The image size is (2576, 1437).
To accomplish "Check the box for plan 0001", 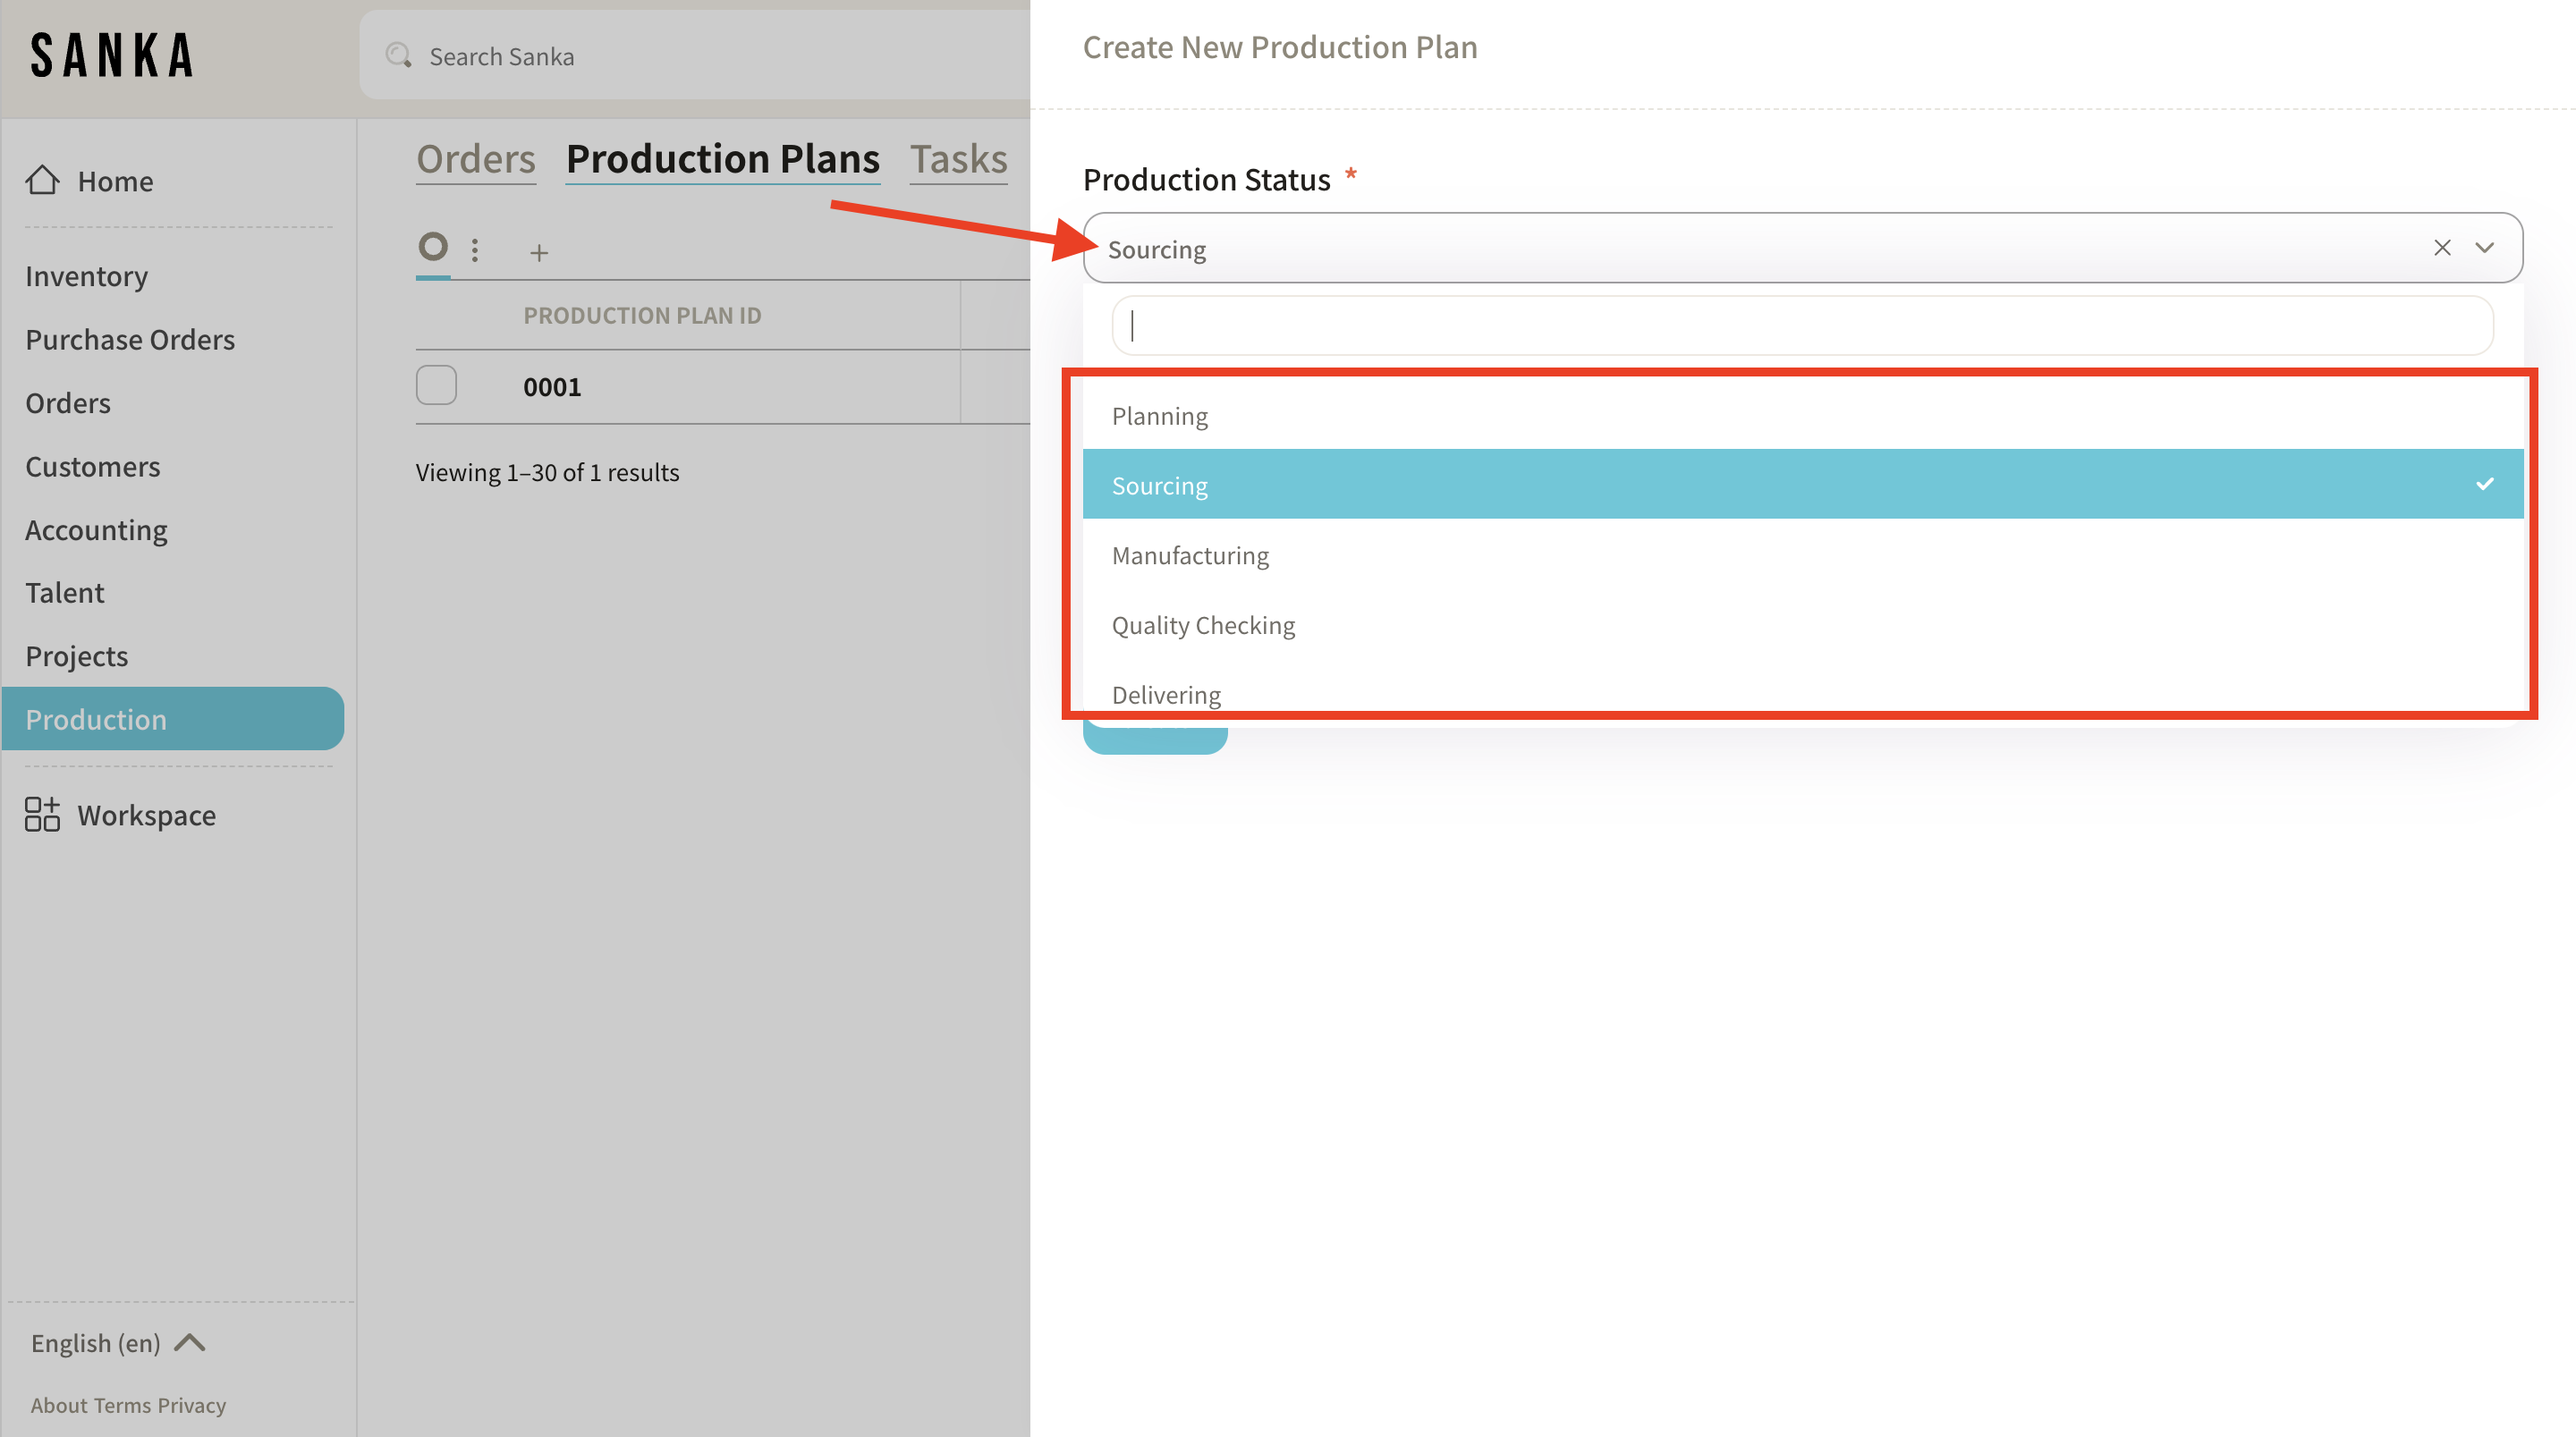I will coord(436,386).
